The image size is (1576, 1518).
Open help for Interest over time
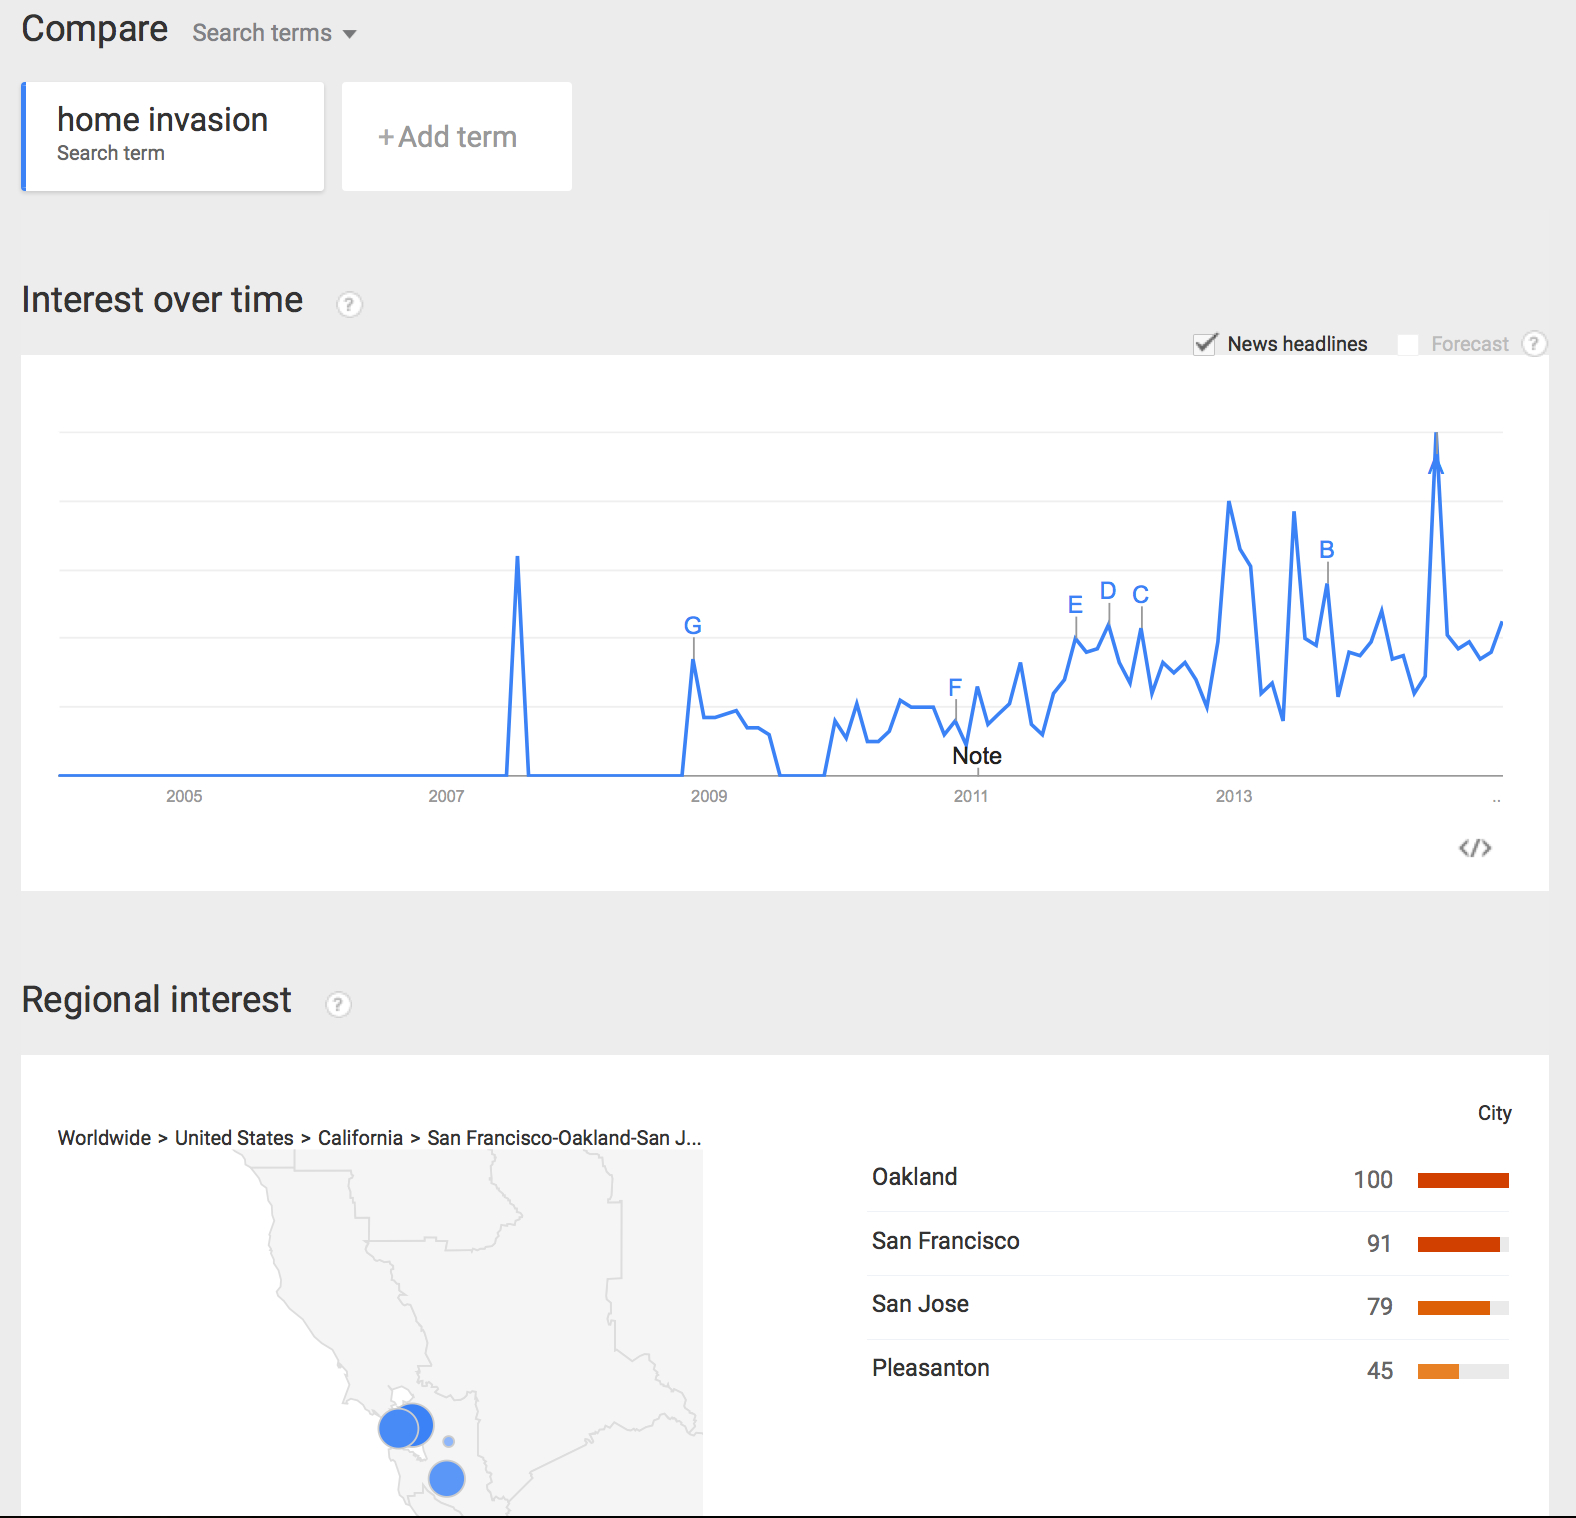click(x=349, y=304)
